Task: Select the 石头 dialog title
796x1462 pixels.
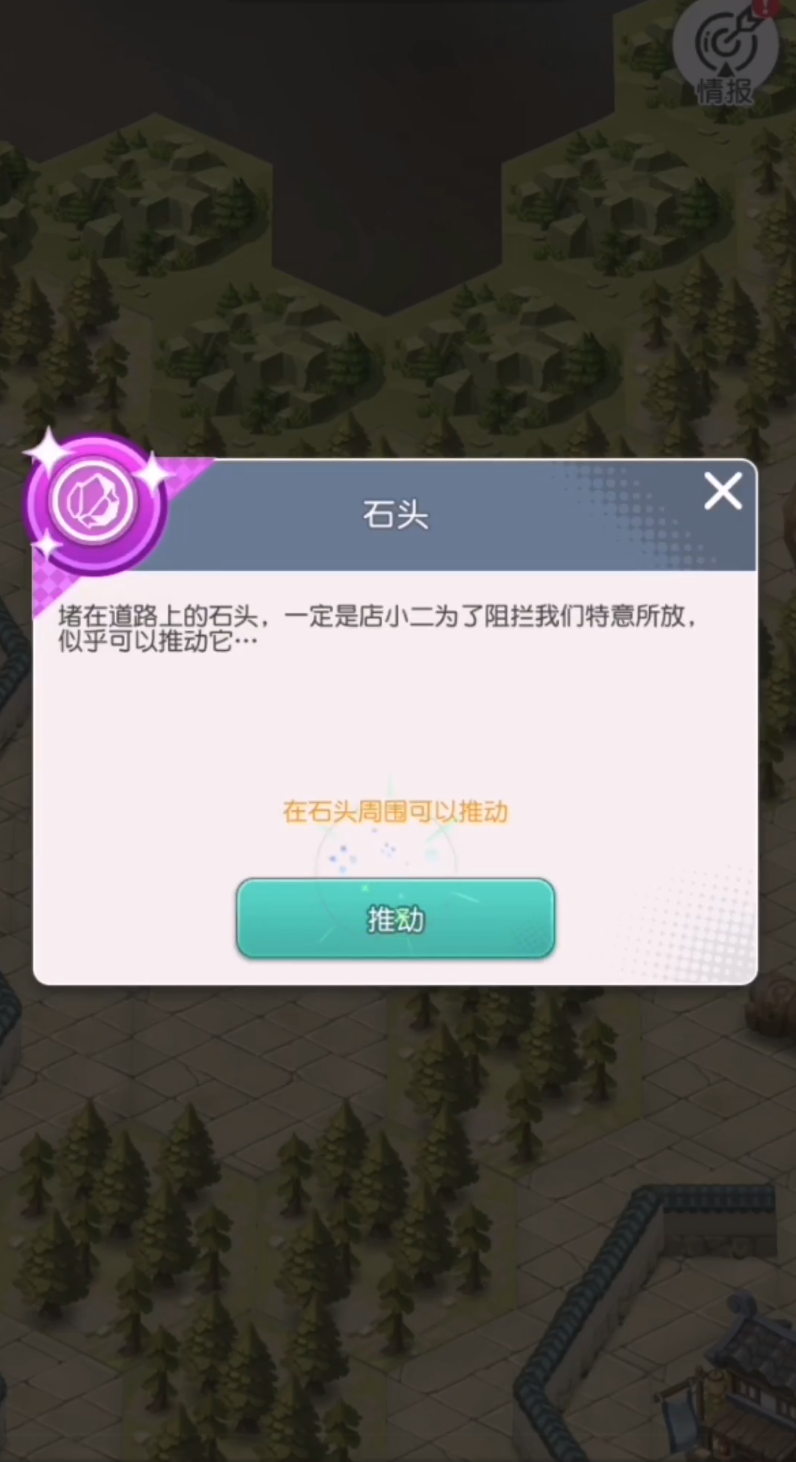Action: [395, 515]
